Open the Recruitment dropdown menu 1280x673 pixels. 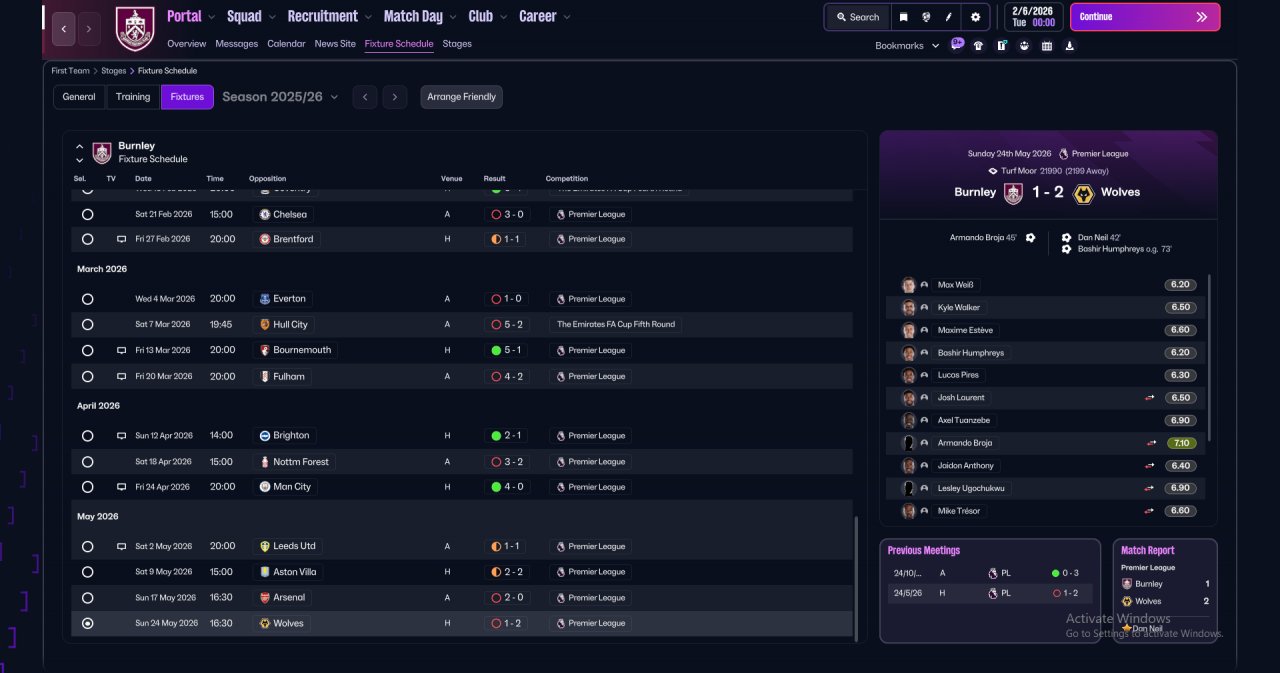pos(329,16)
